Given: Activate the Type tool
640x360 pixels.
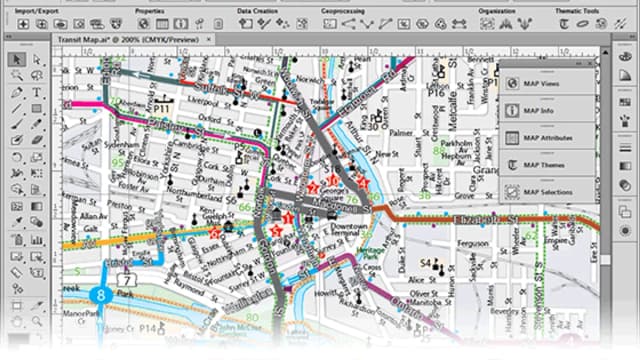Looking at the screenshot, I should (37, 92).
